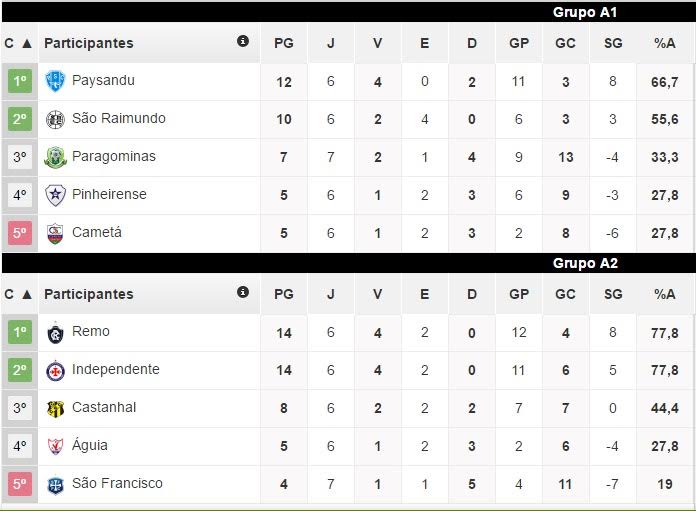The image size is (696, 511).
Task: Click the Pinheirense team crest icon
Action: [x=55, y=195]
